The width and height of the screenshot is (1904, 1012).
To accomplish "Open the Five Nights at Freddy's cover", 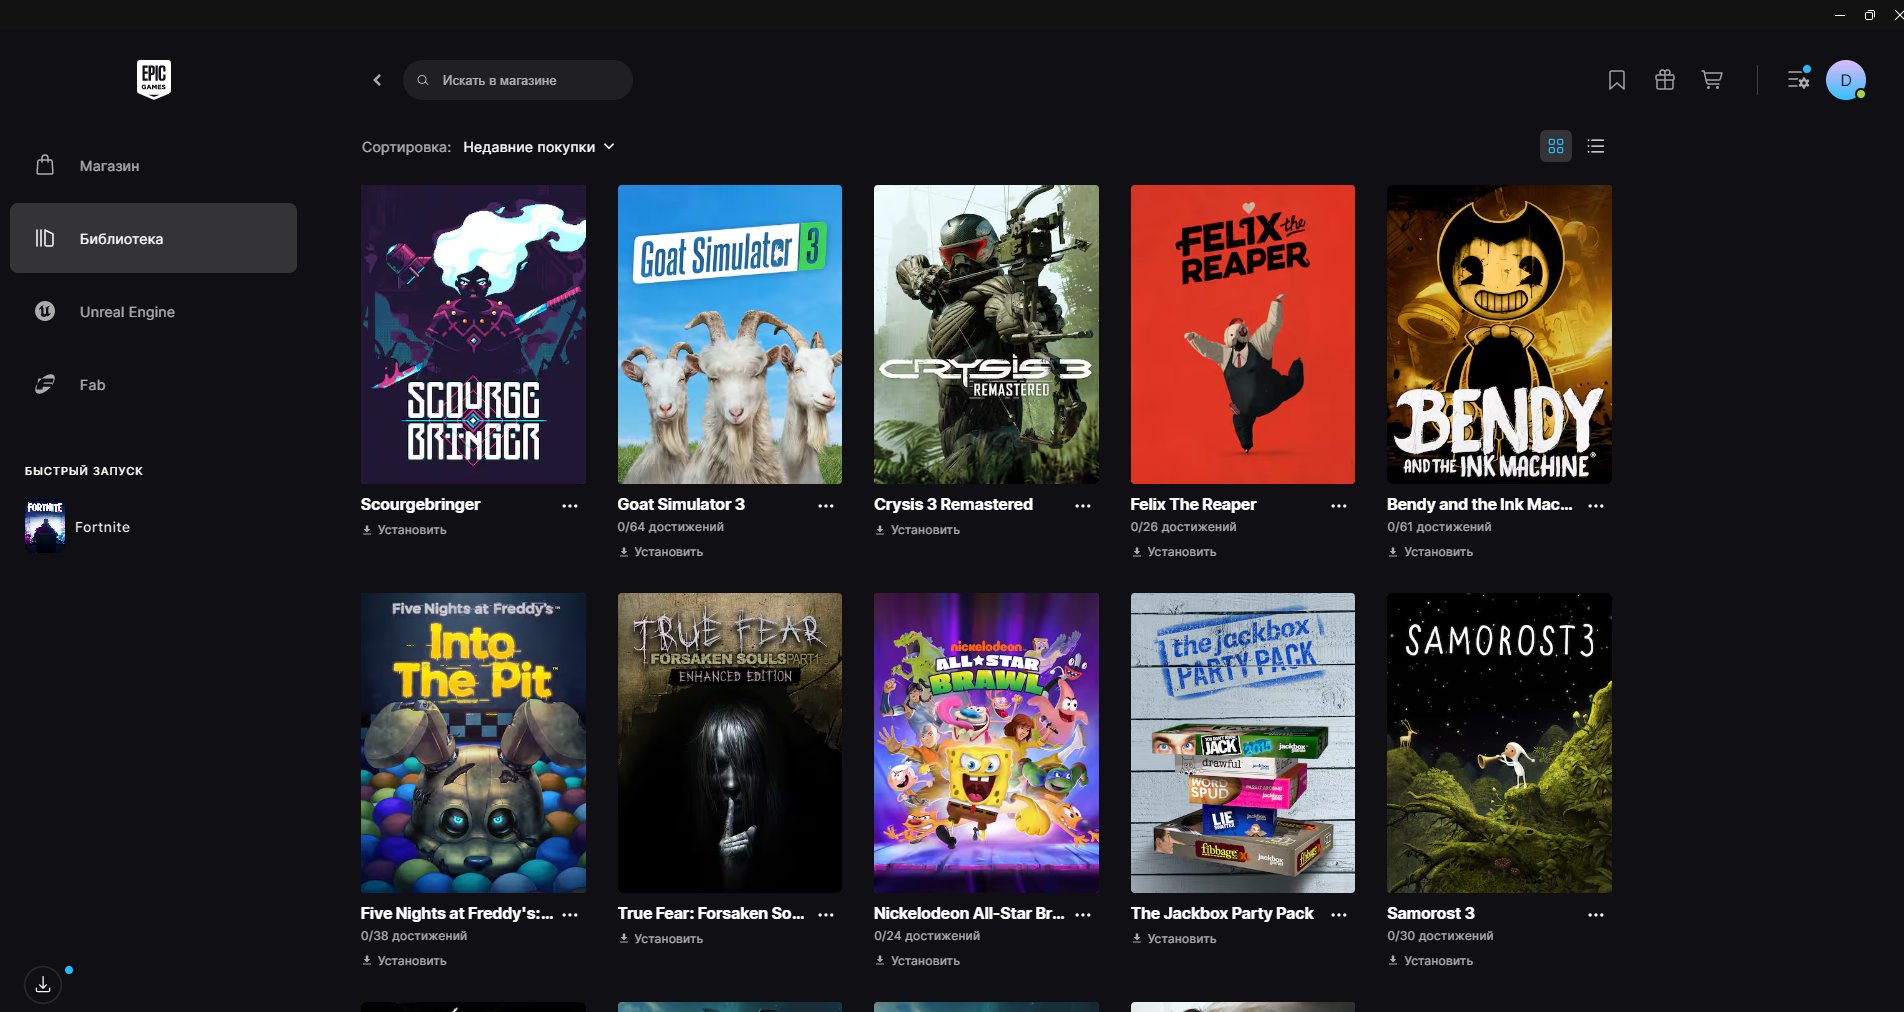I will [473, 743].
